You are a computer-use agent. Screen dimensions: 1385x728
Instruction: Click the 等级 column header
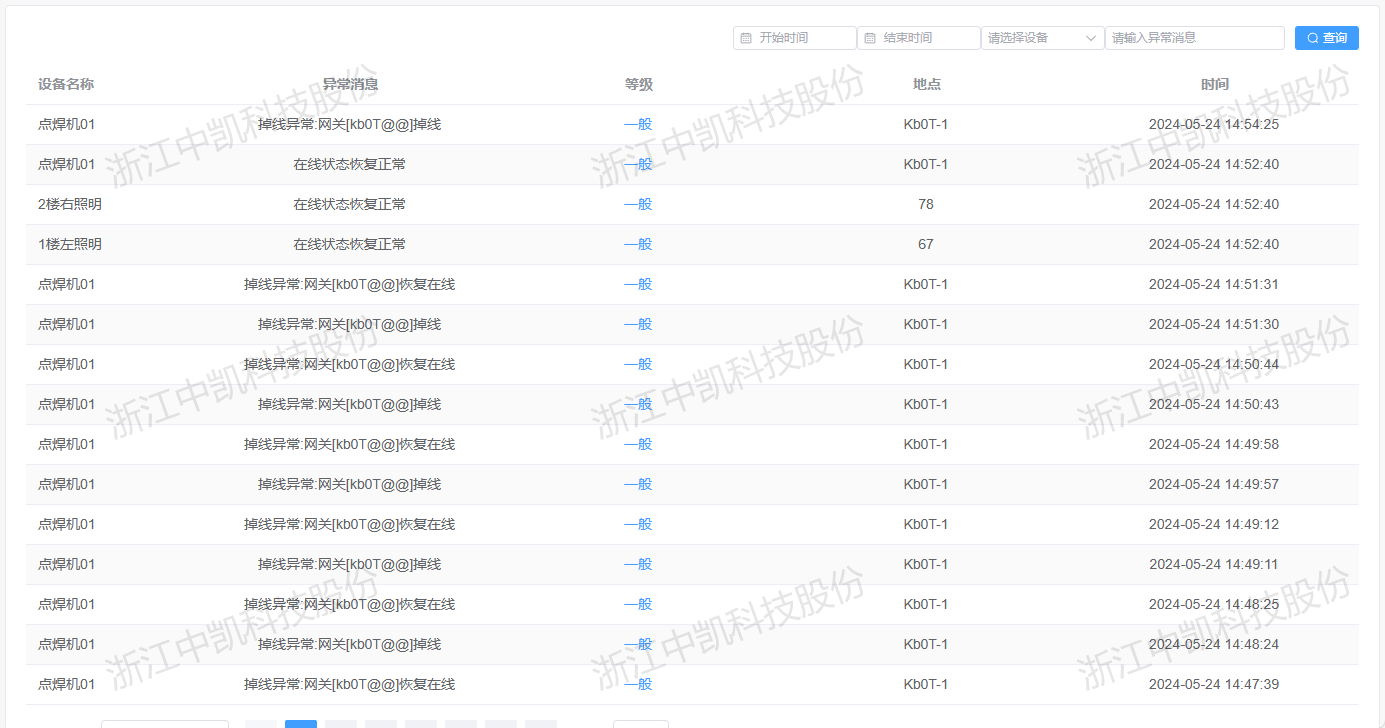638,84
